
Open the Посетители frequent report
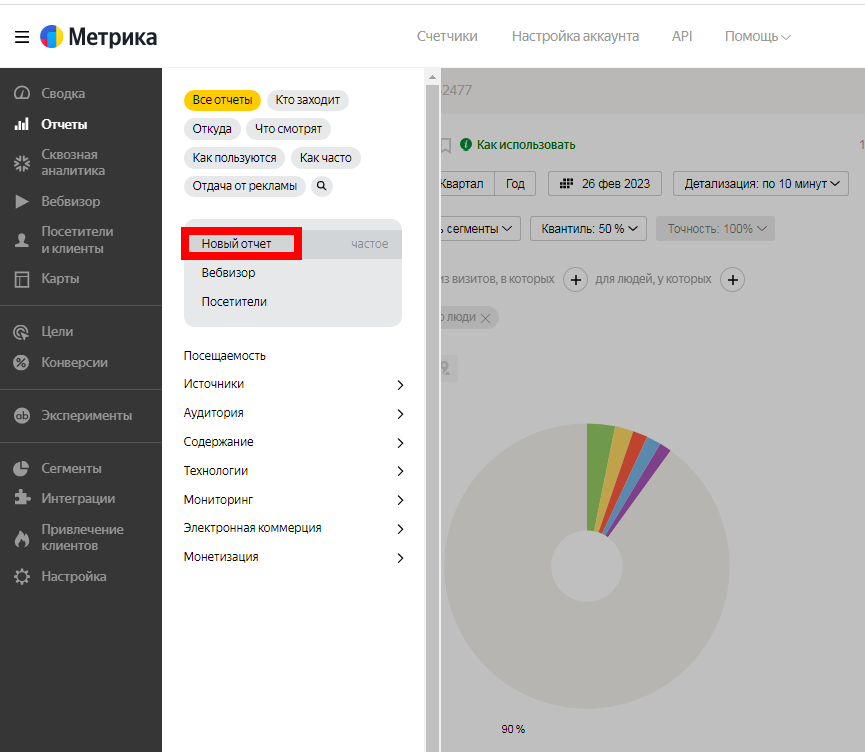tap(234, 302)
